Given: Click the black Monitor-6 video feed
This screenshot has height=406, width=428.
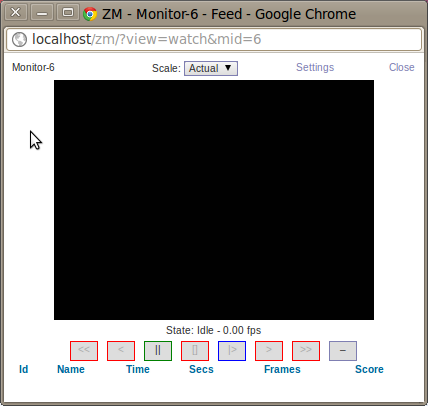Looking at the screenshot, I should click(214, 200).
